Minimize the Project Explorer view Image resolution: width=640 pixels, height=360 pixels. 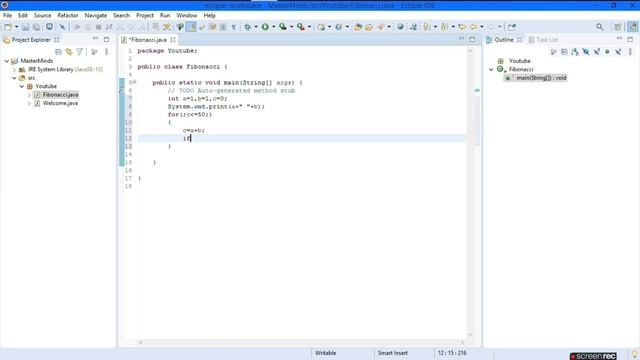pyautogui.click(x=95, y=39)
